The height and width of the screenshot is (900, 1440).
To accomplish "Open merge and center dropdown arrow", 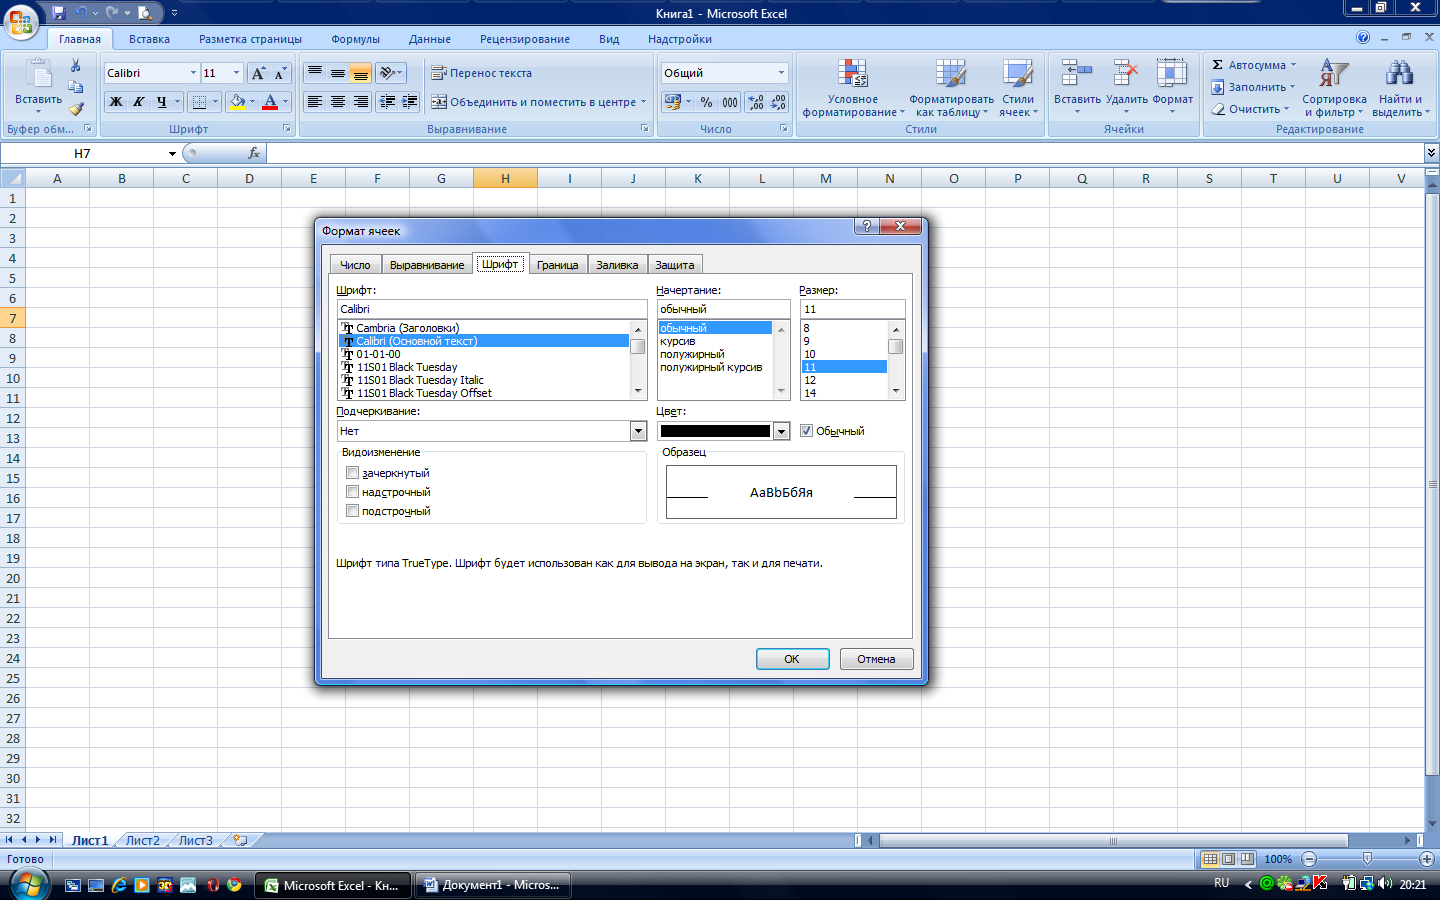I will click(643, 102).
